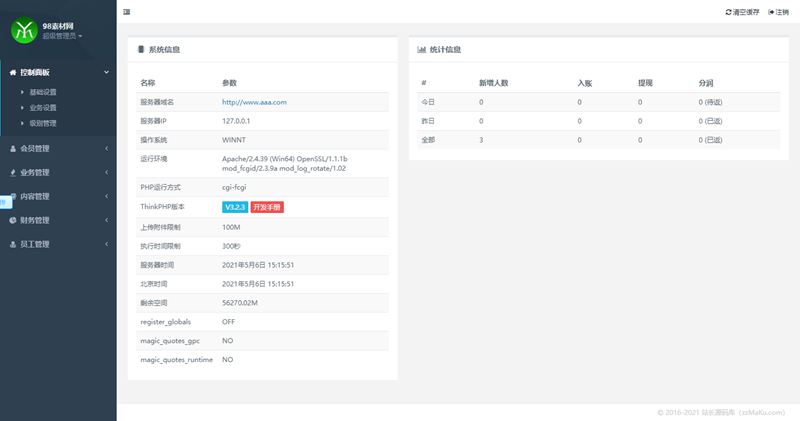This screenshot has width=800, height=421.
Task: Open the http://www.aaa.com server domain link
Action: pos(254,102)
